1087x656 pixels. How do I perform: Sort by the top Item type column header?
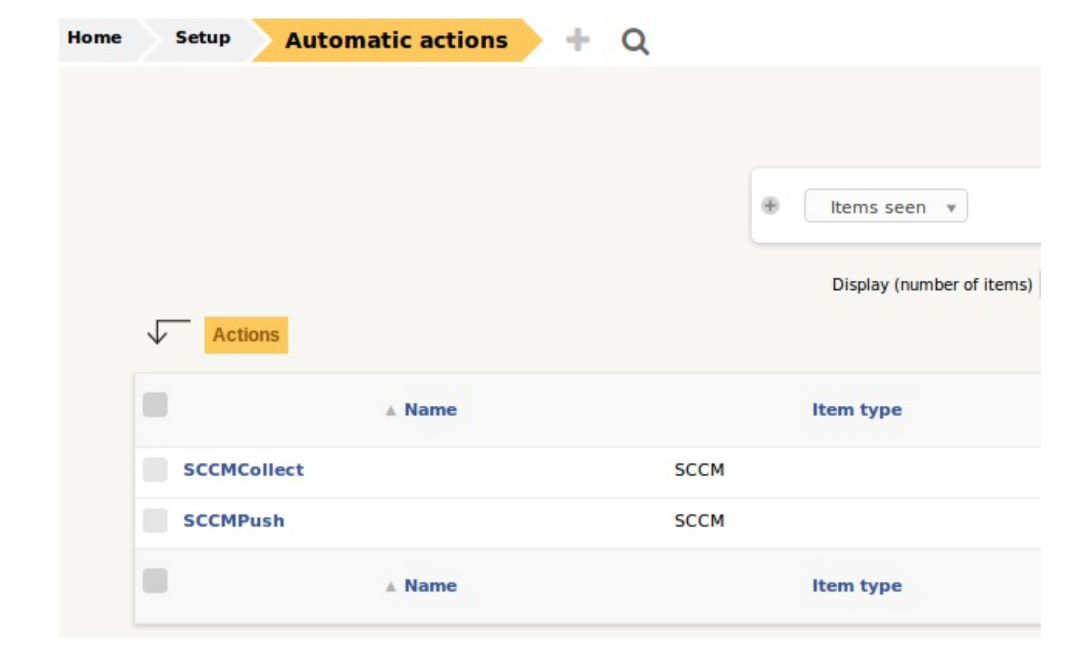tap(856, 410)
